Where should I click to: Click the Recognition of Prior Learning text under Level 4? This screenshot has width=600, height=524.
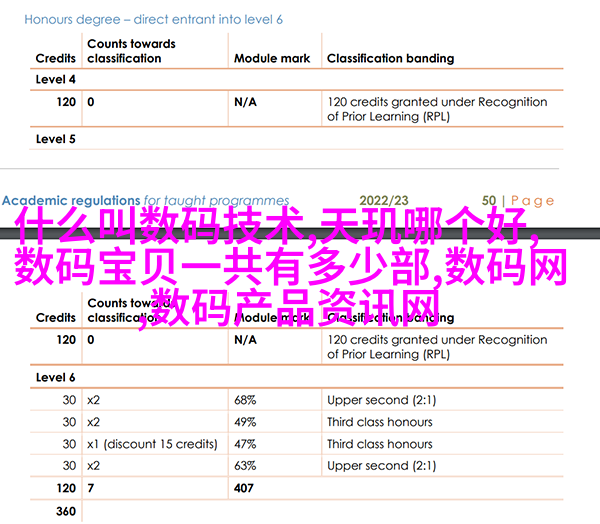(437, 109)
